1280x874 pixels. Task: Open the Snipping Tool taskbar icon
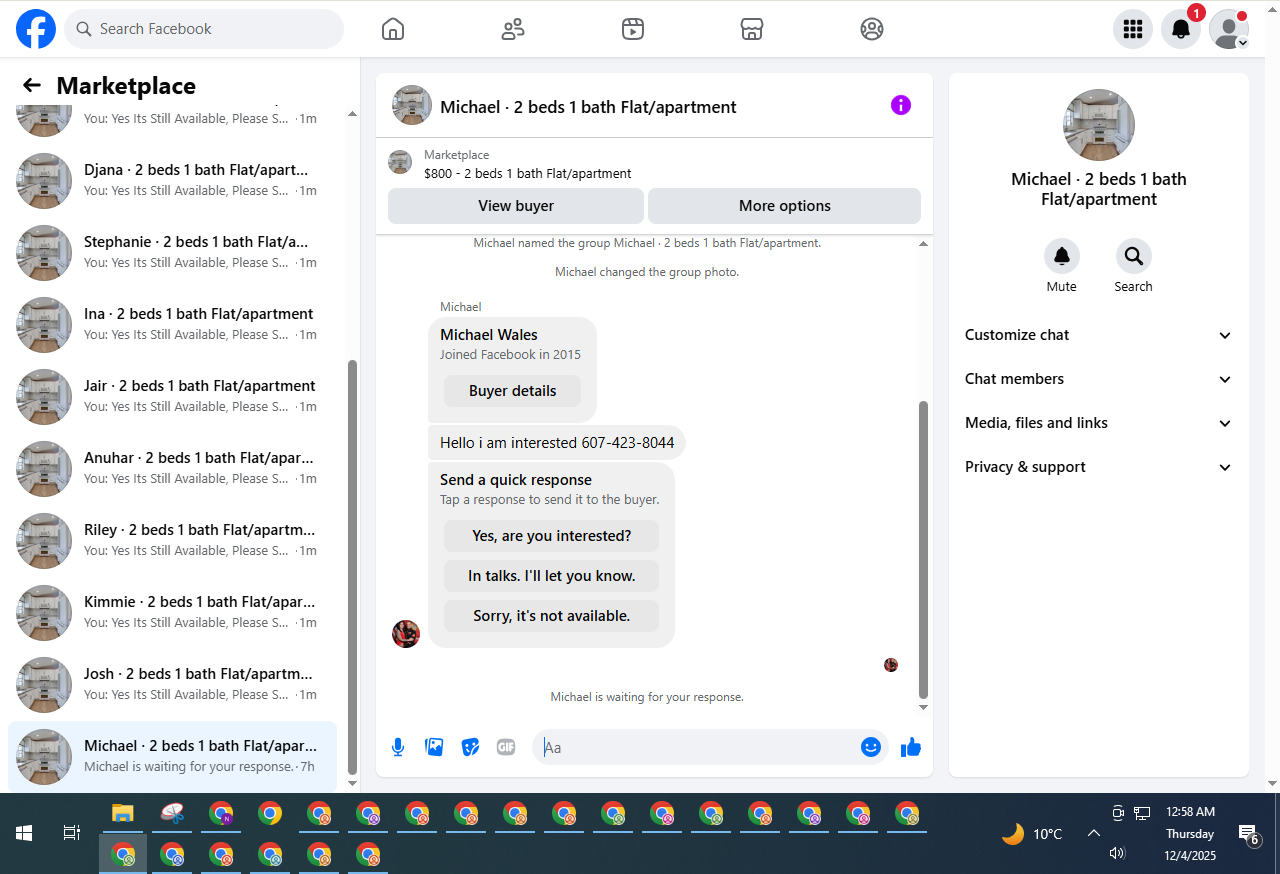point(172,813)
